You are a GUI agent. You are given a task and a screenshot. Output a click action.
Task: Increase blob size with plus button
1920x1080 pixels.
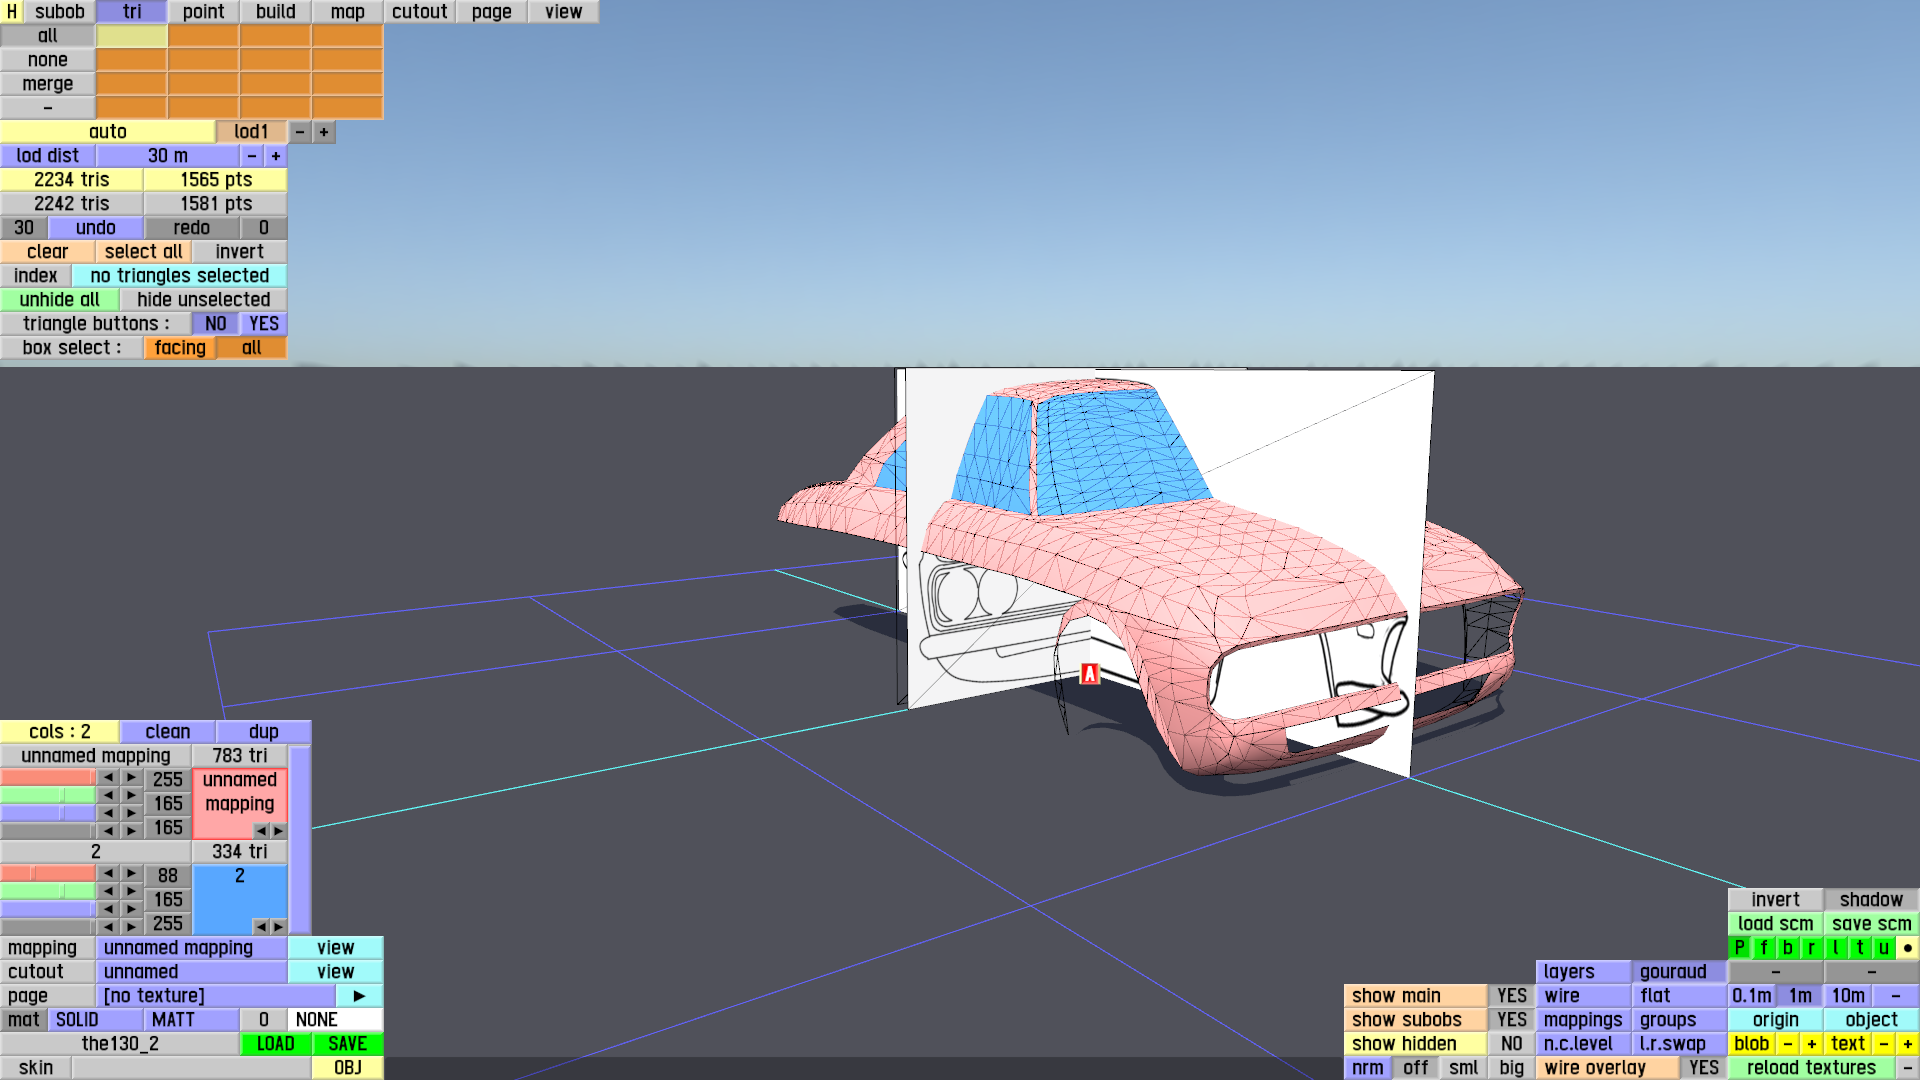[x=1811, y=1044]
